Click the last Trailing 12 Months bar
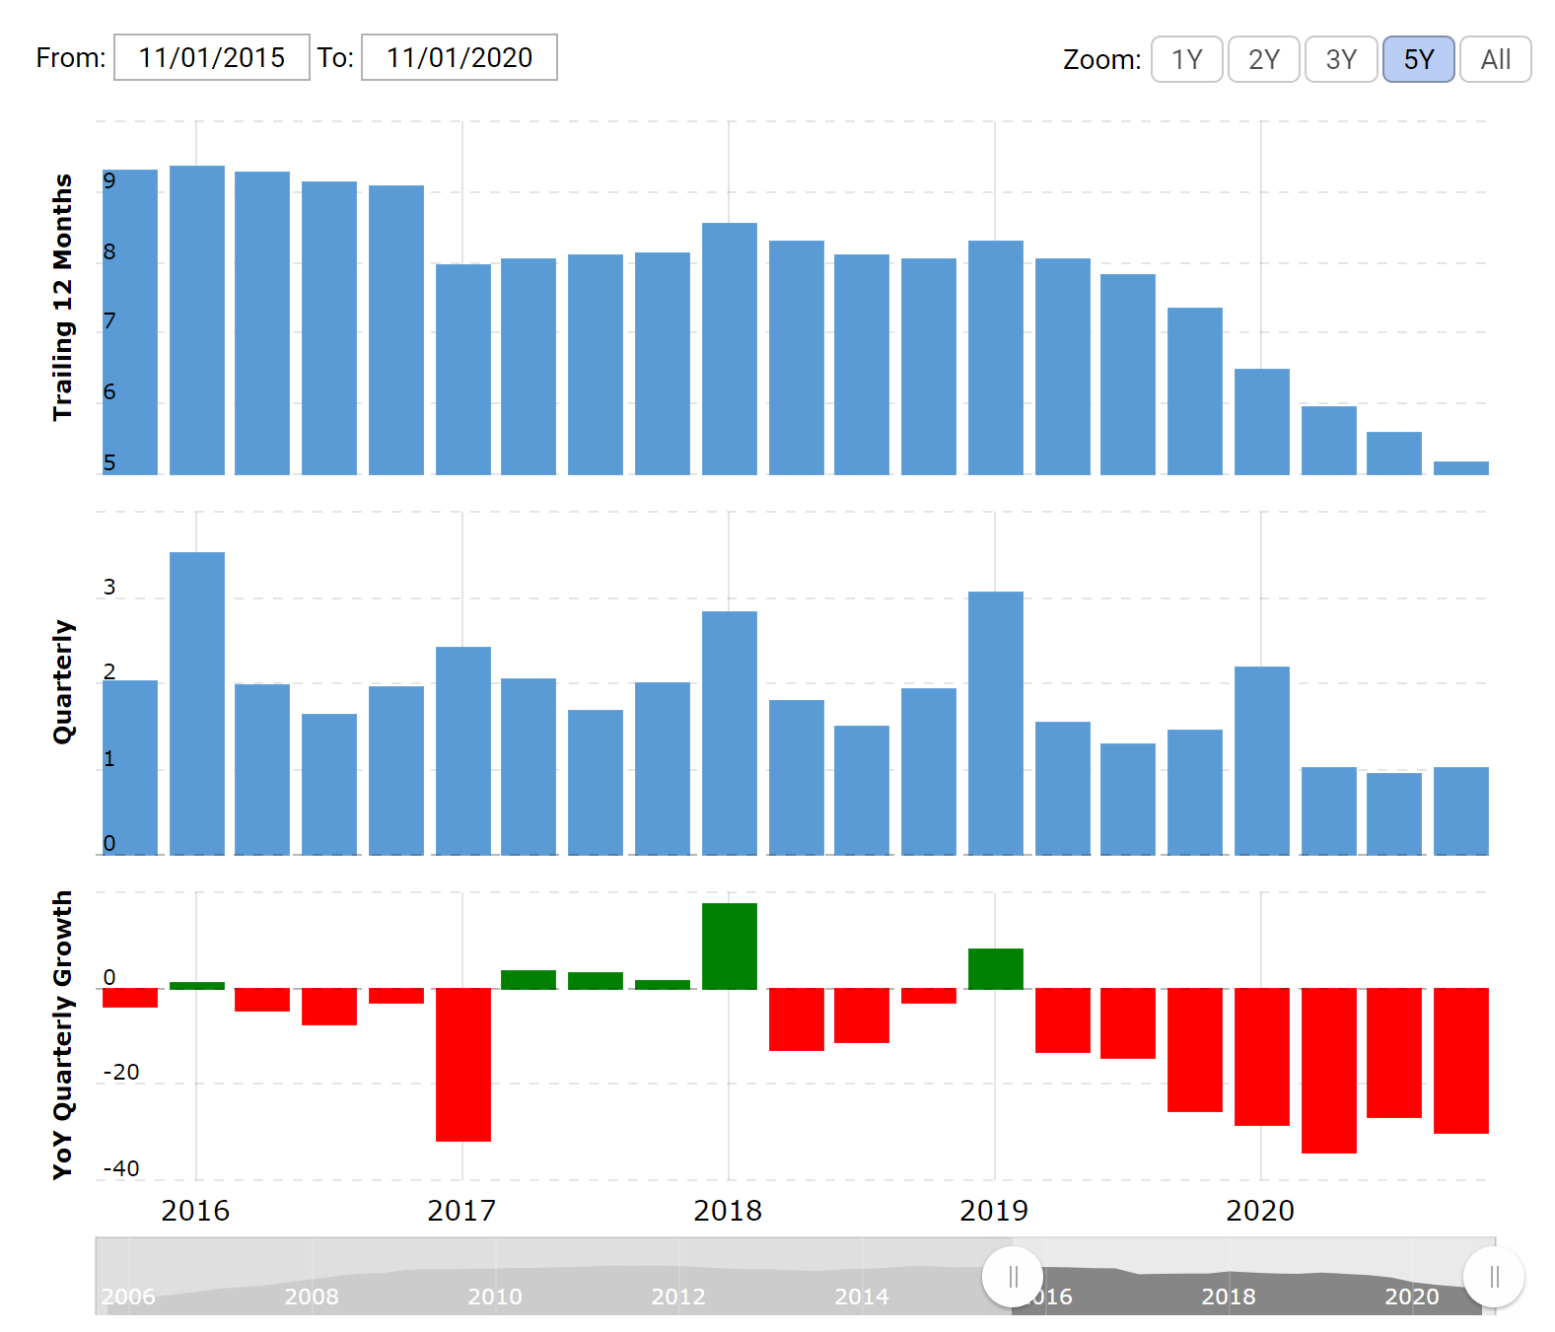The width and height of the screenshot is (1555, 1332). coord(1461,467)
